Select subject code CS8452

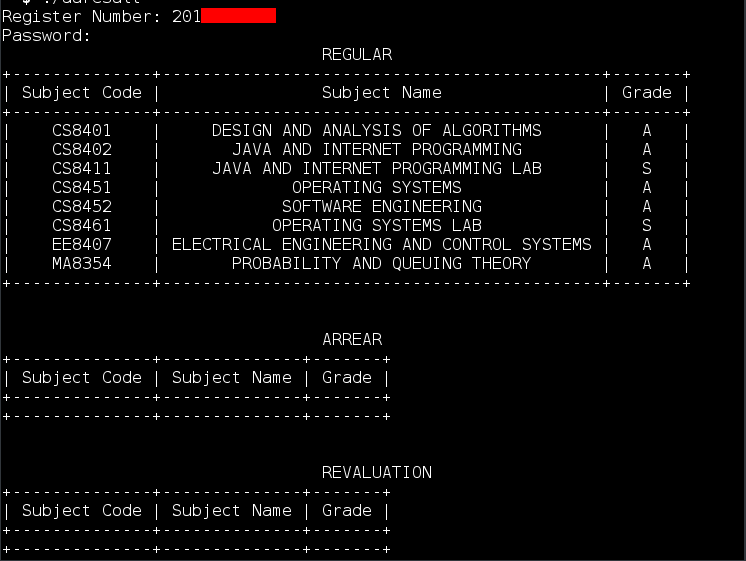pos(81,207)
